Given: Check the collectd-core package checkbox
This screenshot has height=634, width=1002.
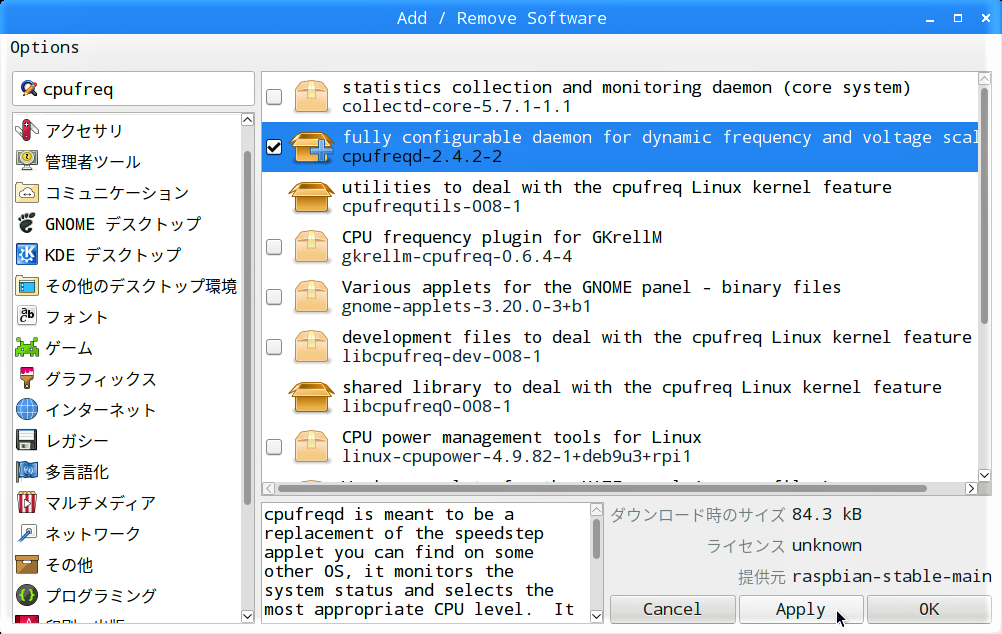Looking at the screenshot, I should [x=274, y=97].
